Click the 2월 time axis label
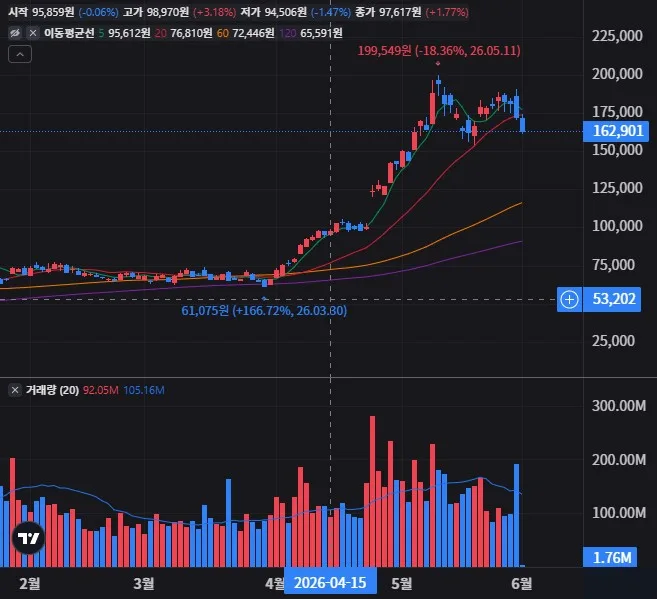This screenshot has height=599, width=657. point(30,583)
